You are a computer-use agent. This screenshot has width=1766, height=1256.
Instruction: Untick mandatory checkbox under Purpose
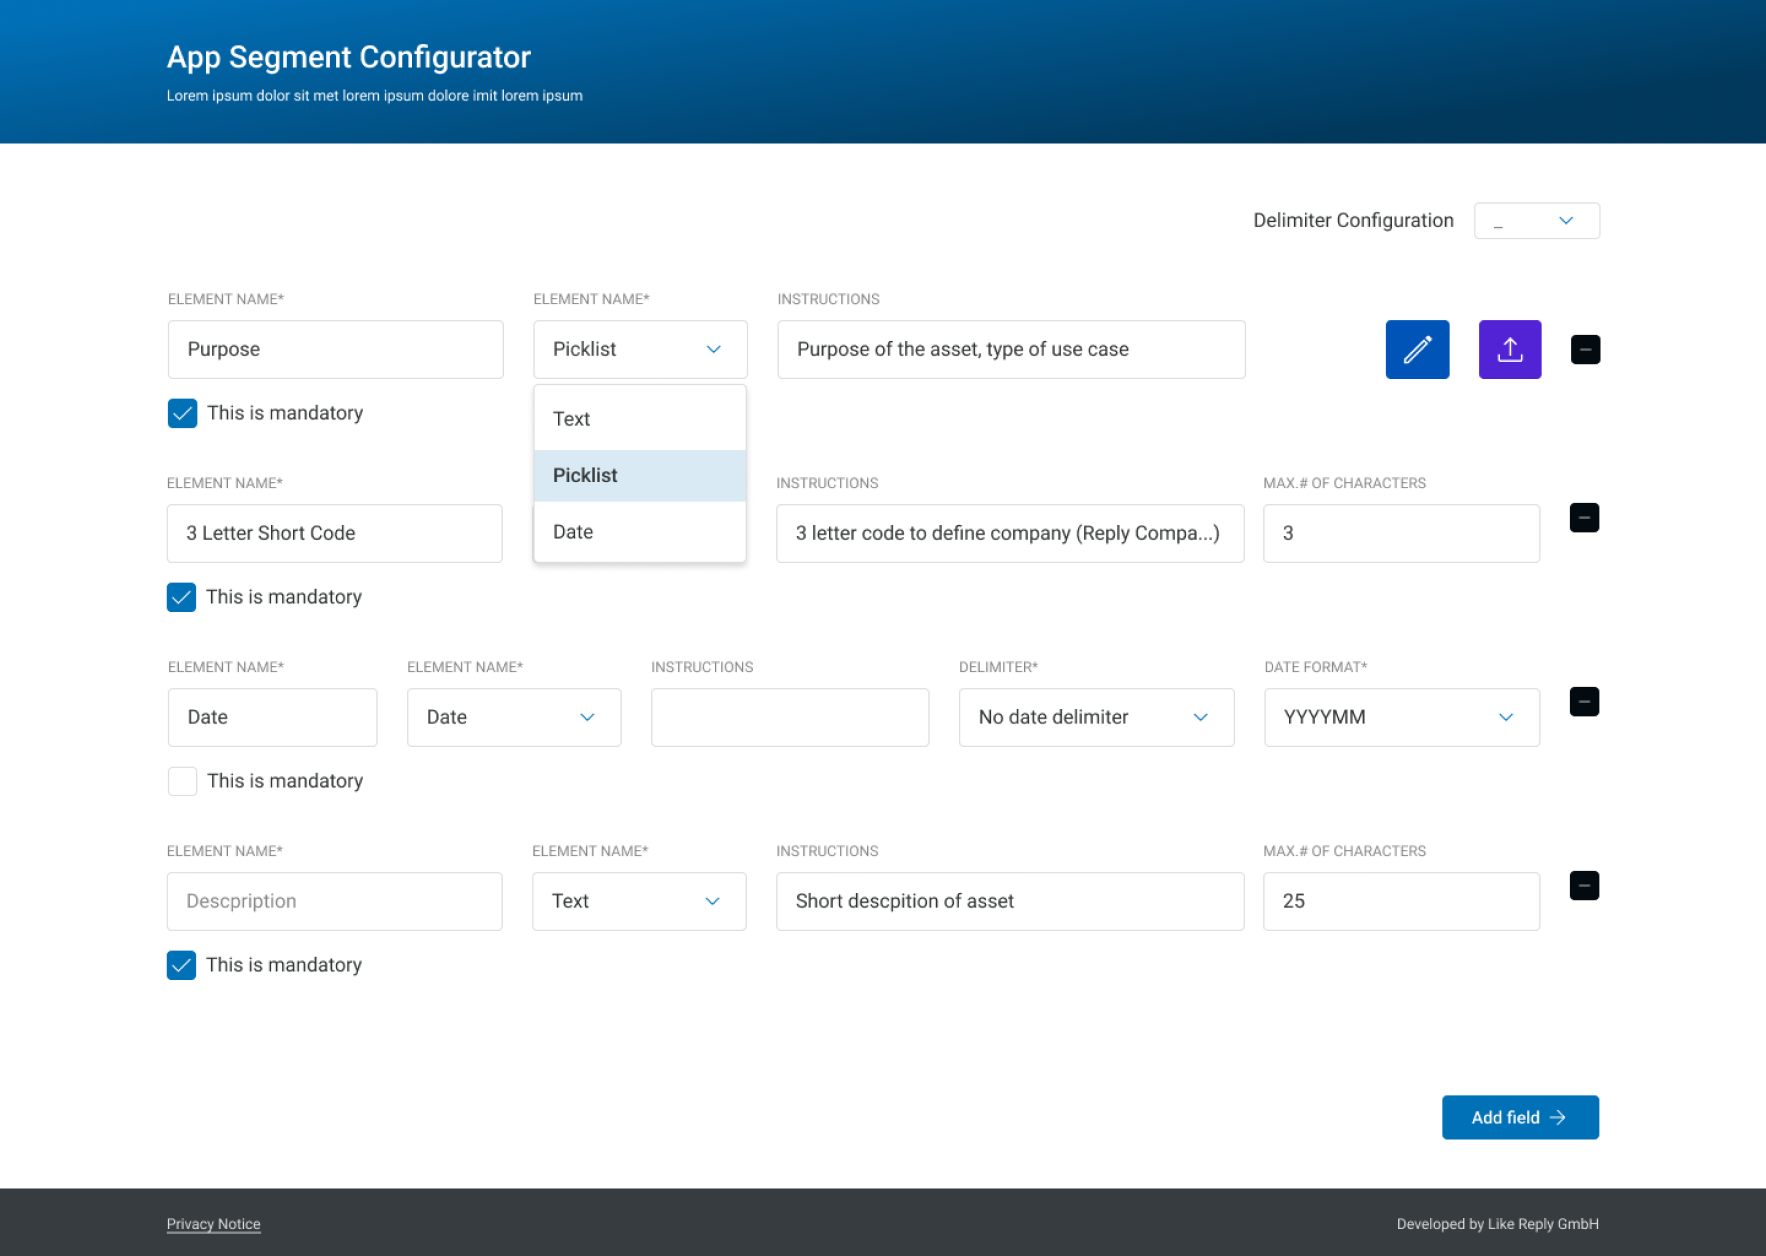point(182,413)
